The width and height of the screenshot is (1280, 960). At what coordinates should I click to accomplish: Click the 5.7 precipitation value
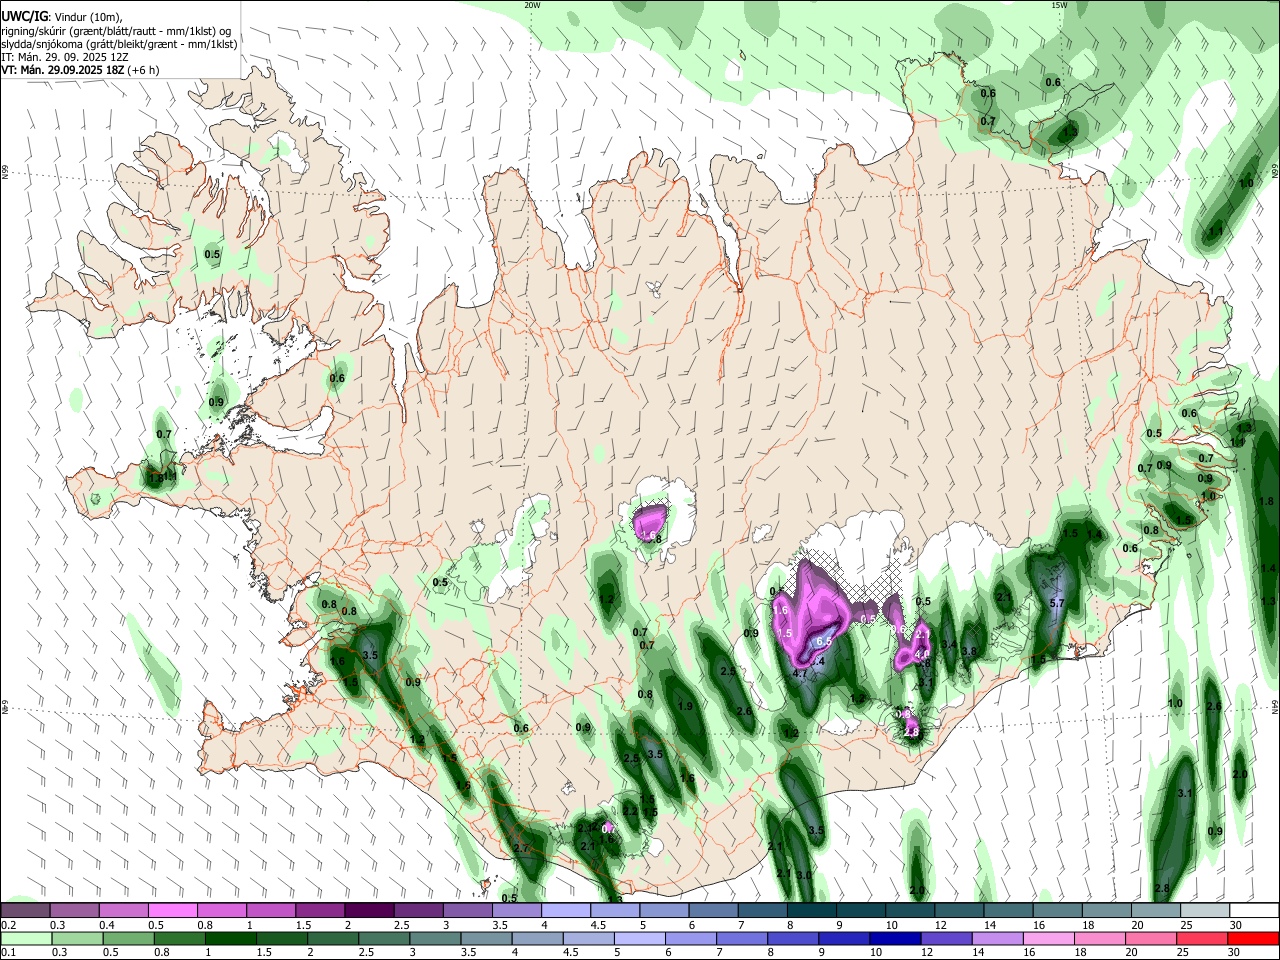(1057, 603)
